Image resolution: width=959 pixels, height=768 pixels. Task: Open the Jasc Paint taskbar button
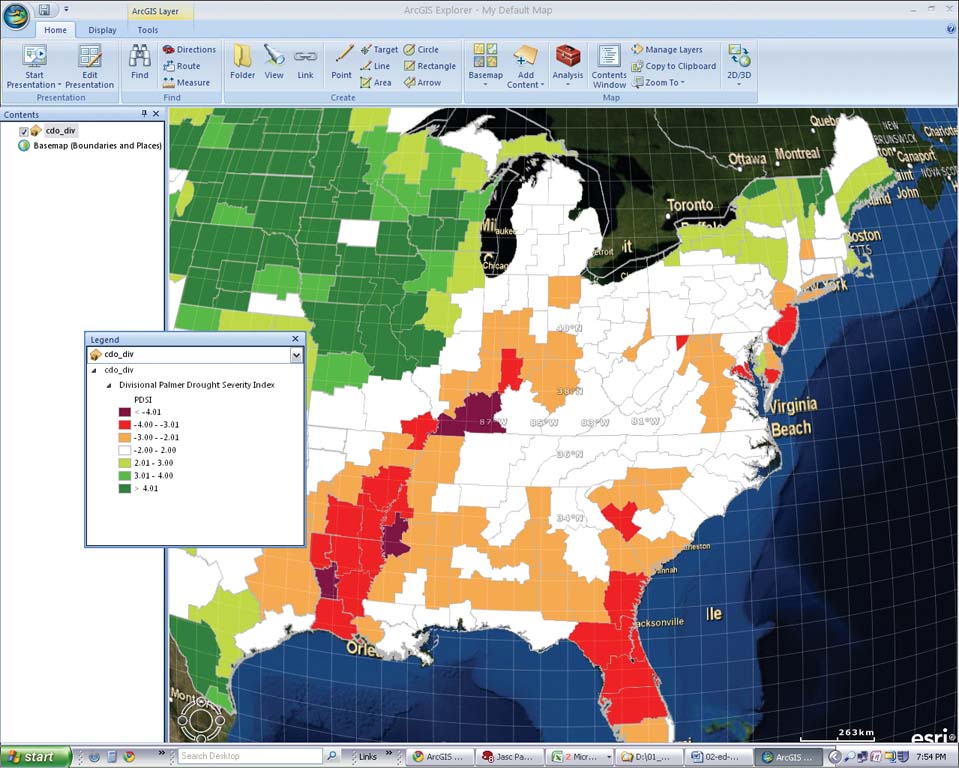coord(507,757)
